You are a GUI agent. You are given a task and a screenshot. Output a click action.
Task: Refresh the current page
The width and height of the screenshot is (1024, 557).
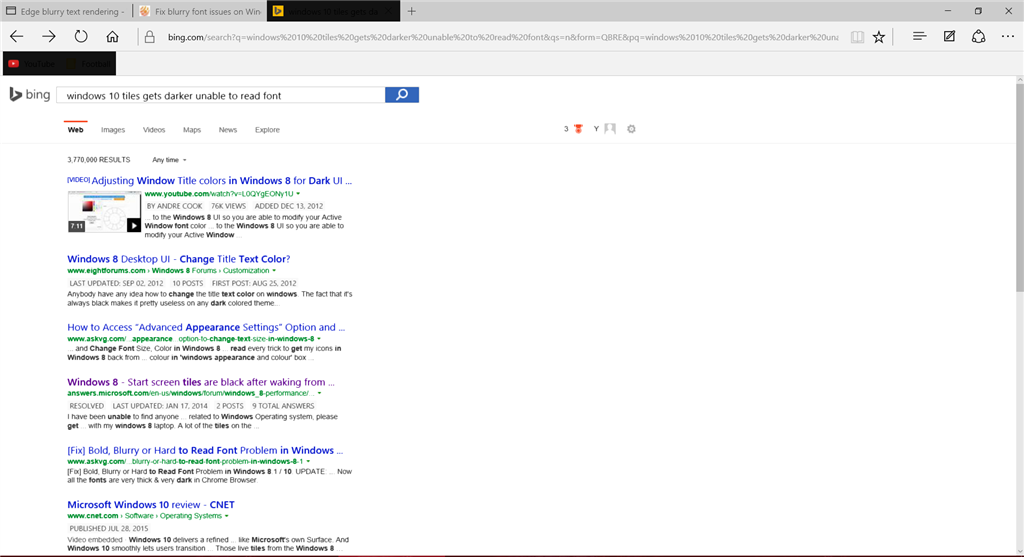point(80,37)
